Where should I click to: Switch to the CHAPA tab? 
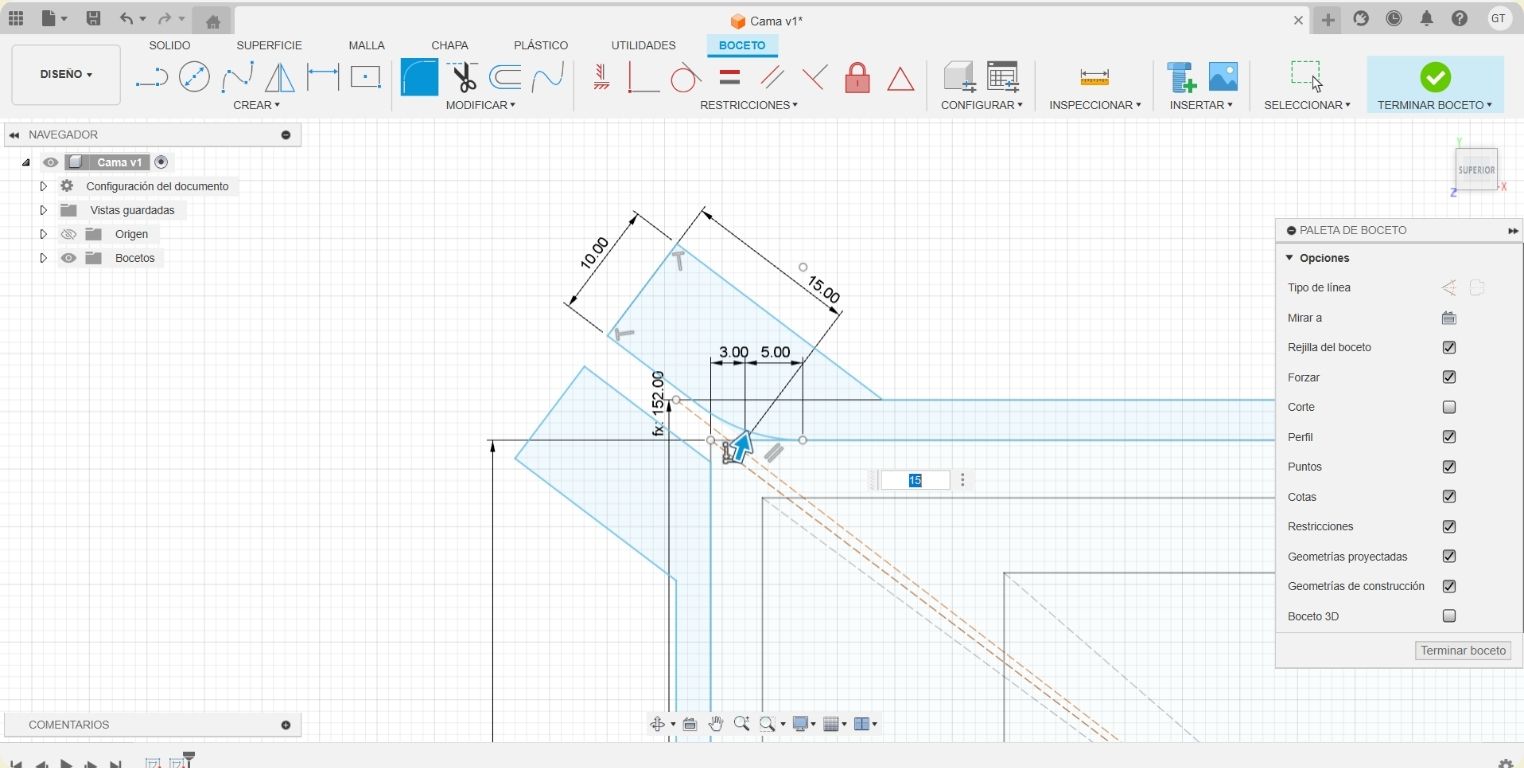click(x=450, y=45)
